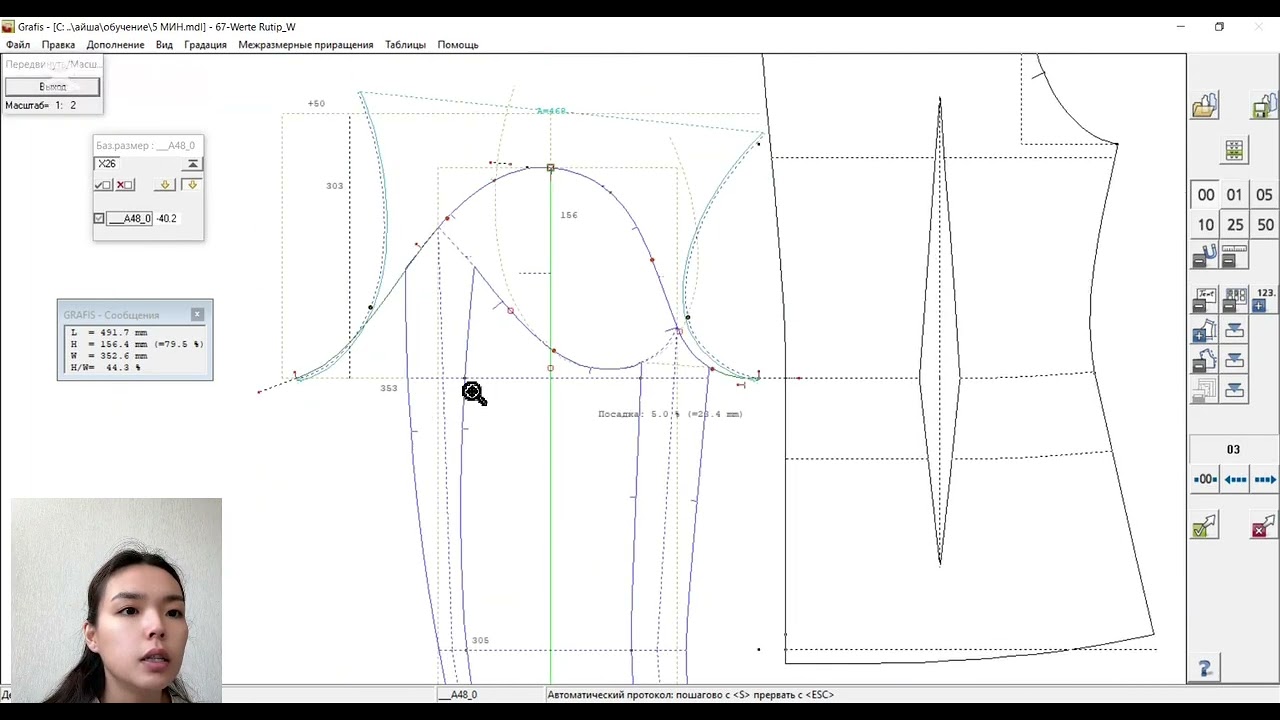Viewport: 1280px width, 720px height.
Task: Select the 05 step button
Action: point(1265,195)
